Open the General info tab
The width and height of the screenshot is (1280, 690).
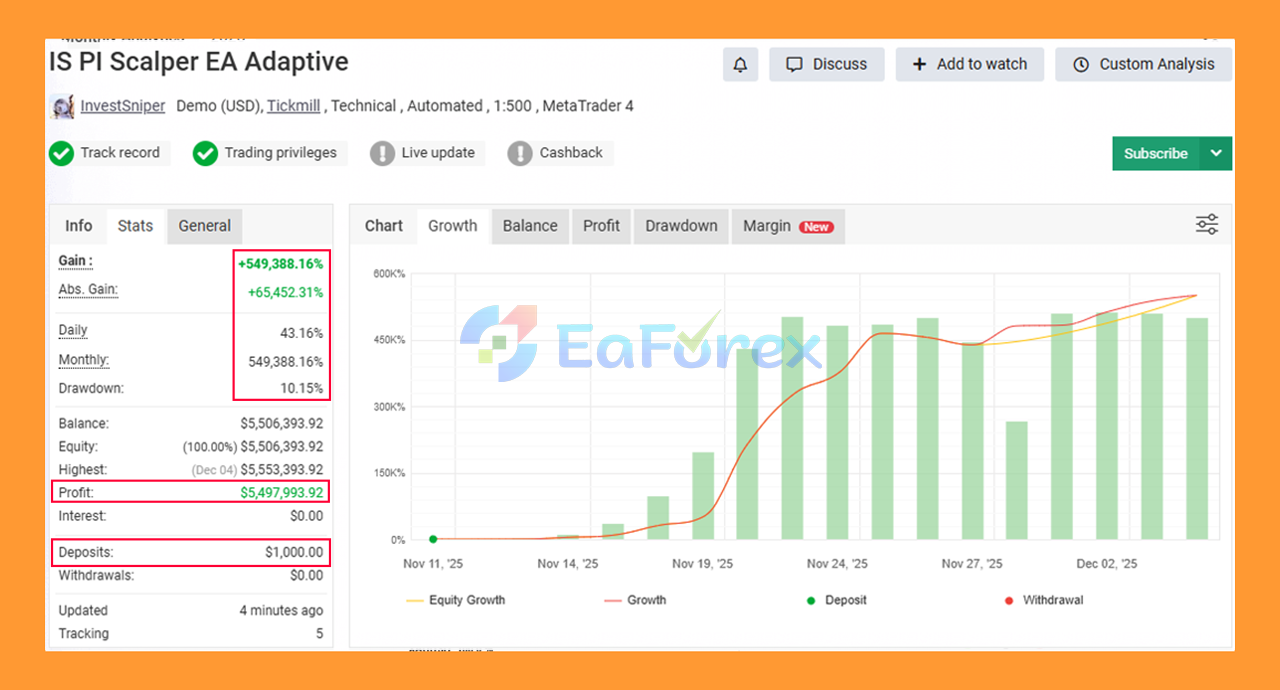tap(204, 226)
